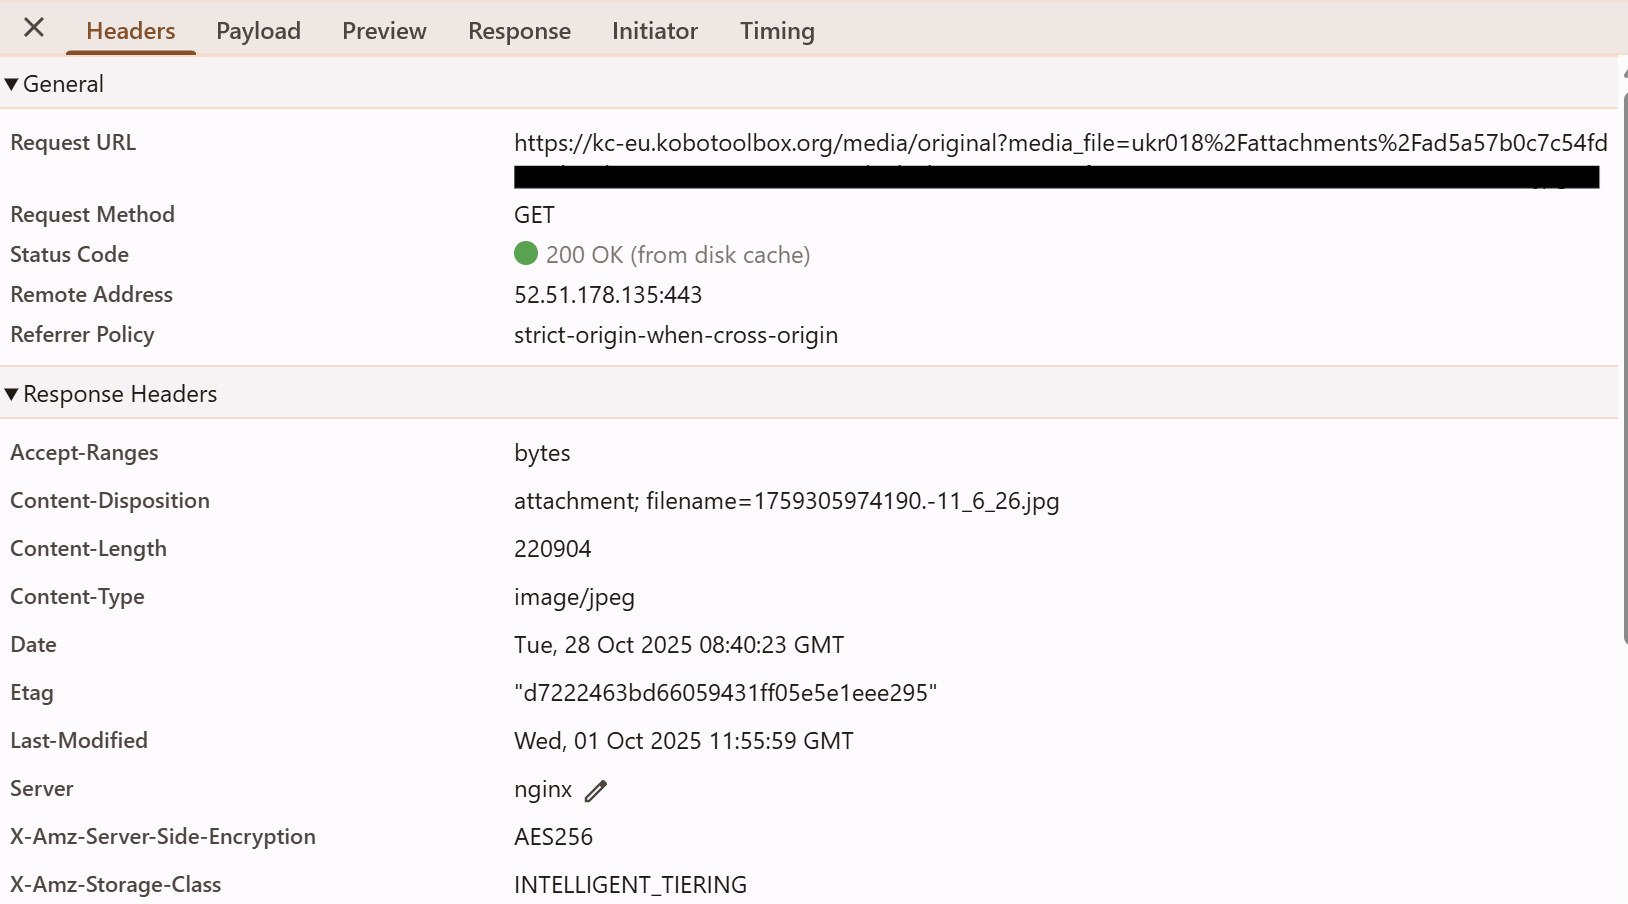Collapse the General section
The image size is (1628, 904).
pyautogui.click(x=12, y=84)
